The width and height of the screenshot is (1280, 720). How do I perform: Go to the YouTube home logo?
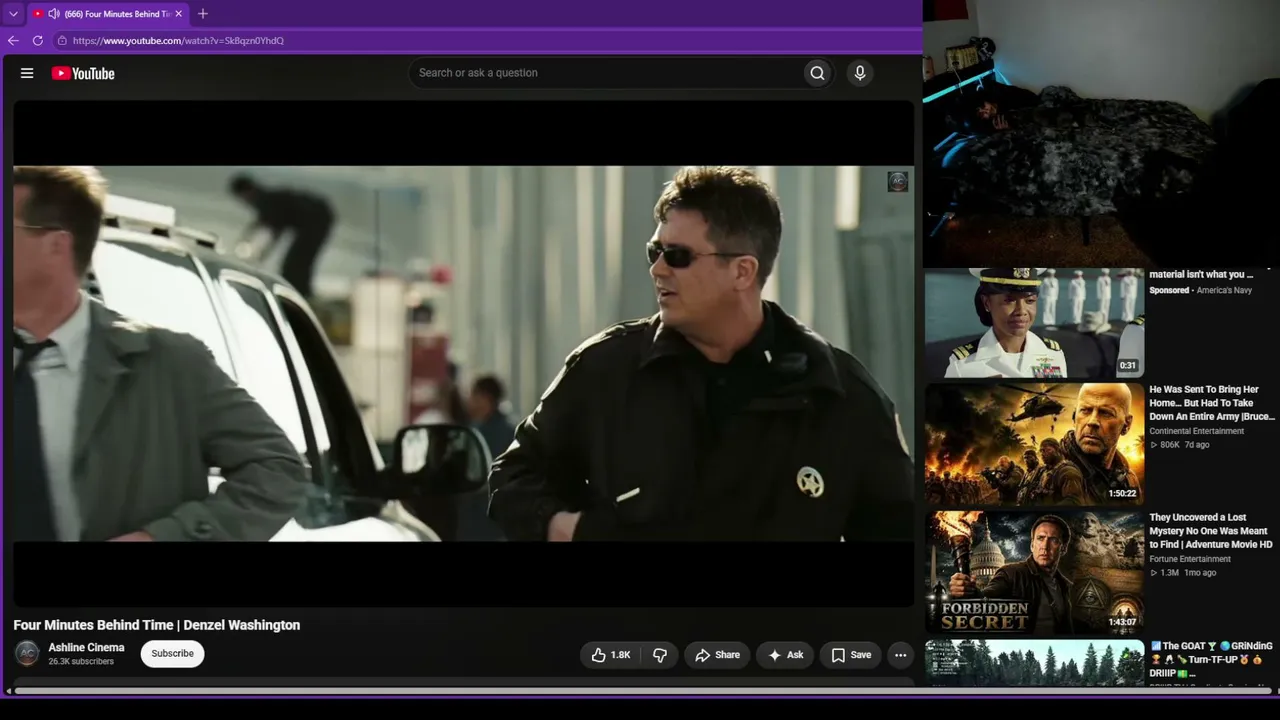pos(83,73)
